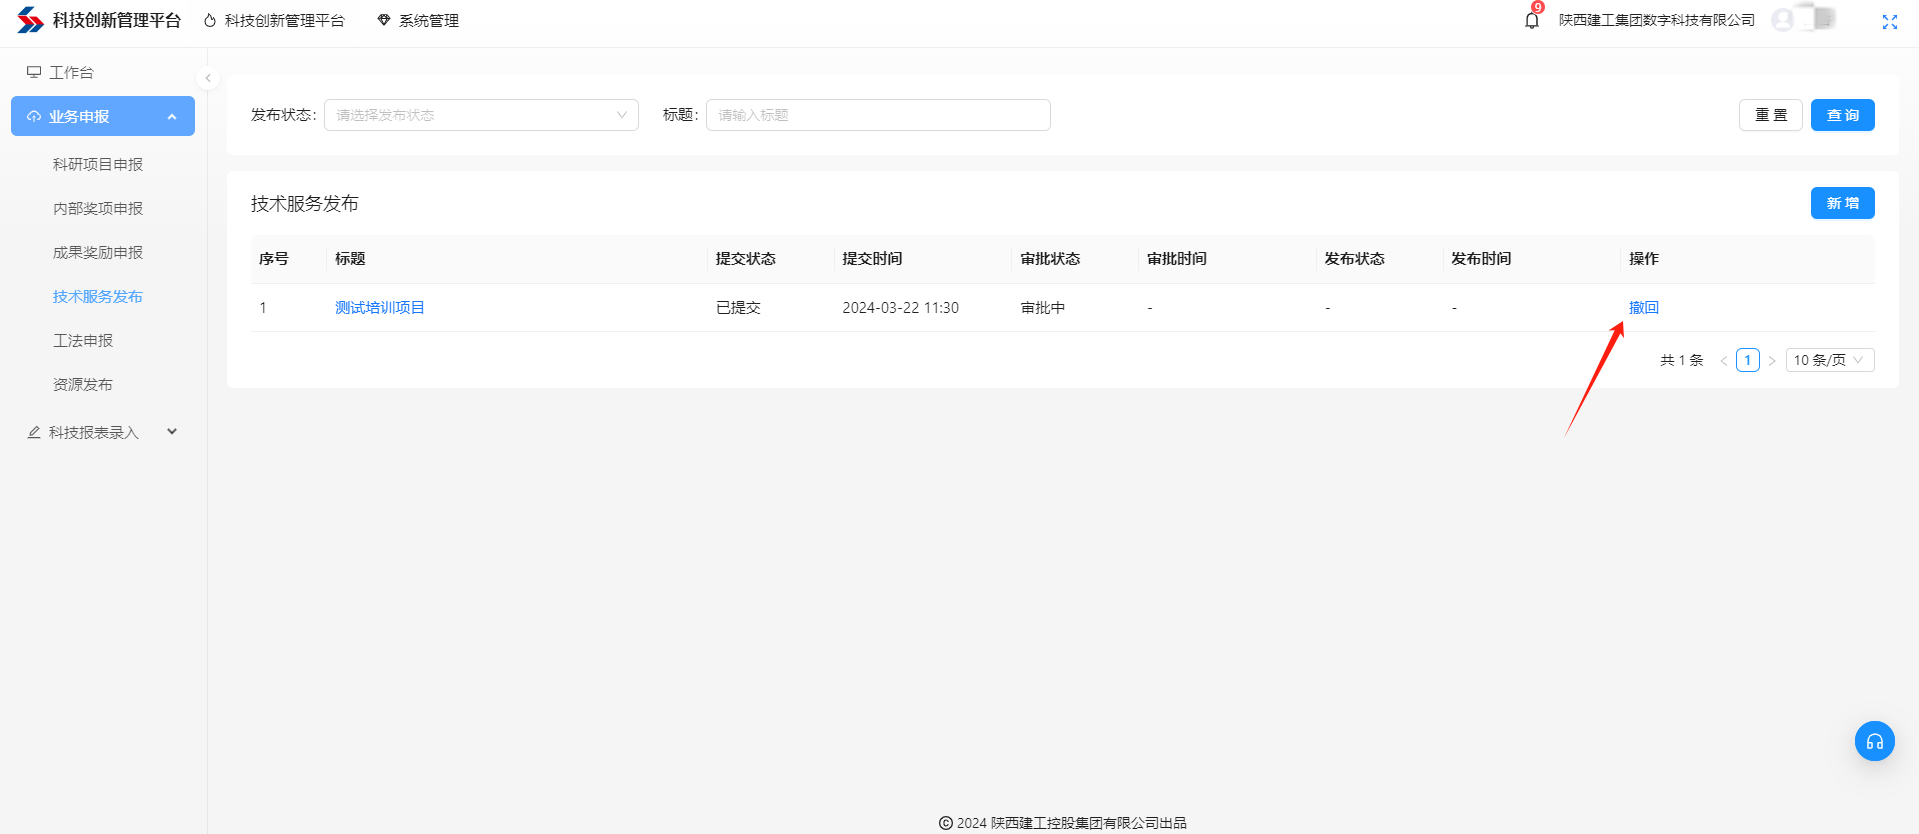The image size is (1919, 834).
Task: Click the 重置 reset button
Action: [1770, 115]
